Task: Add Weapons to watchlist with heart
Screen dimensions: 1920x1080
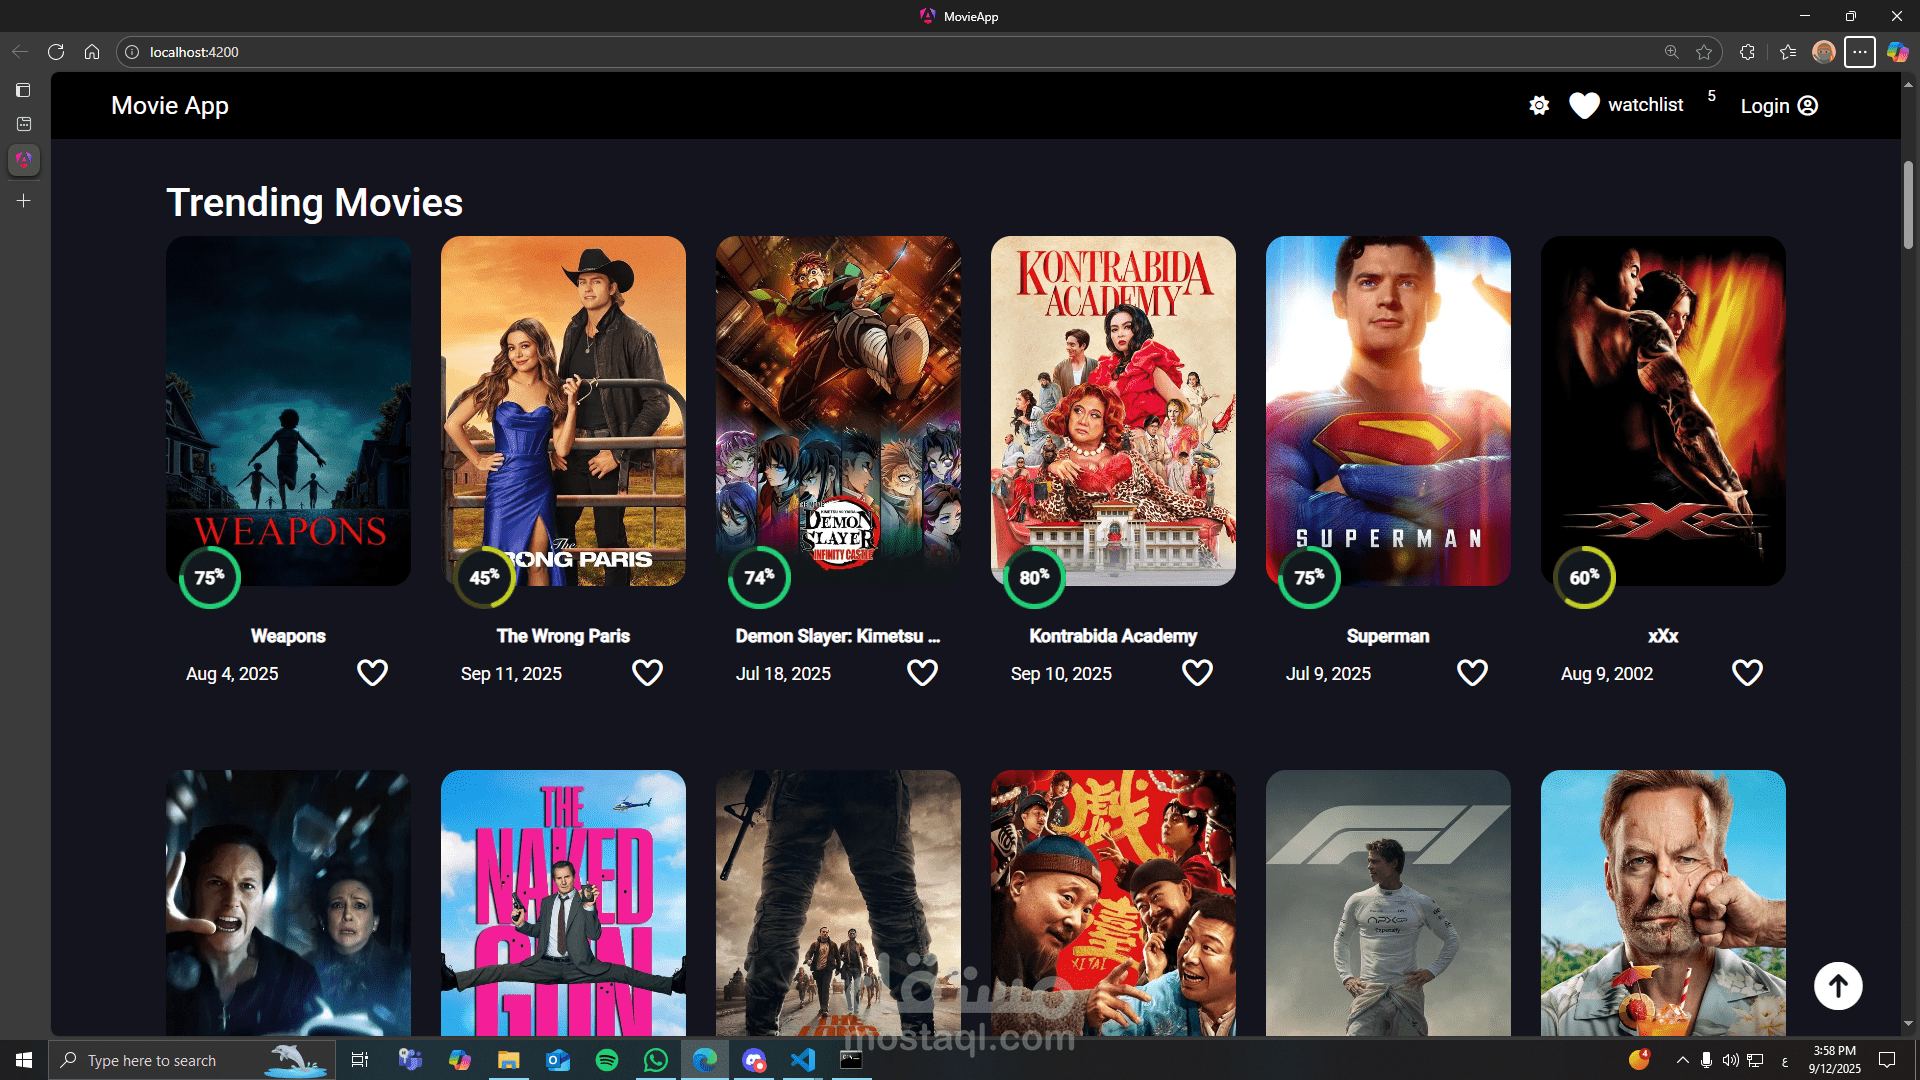Action: point(372,673)
